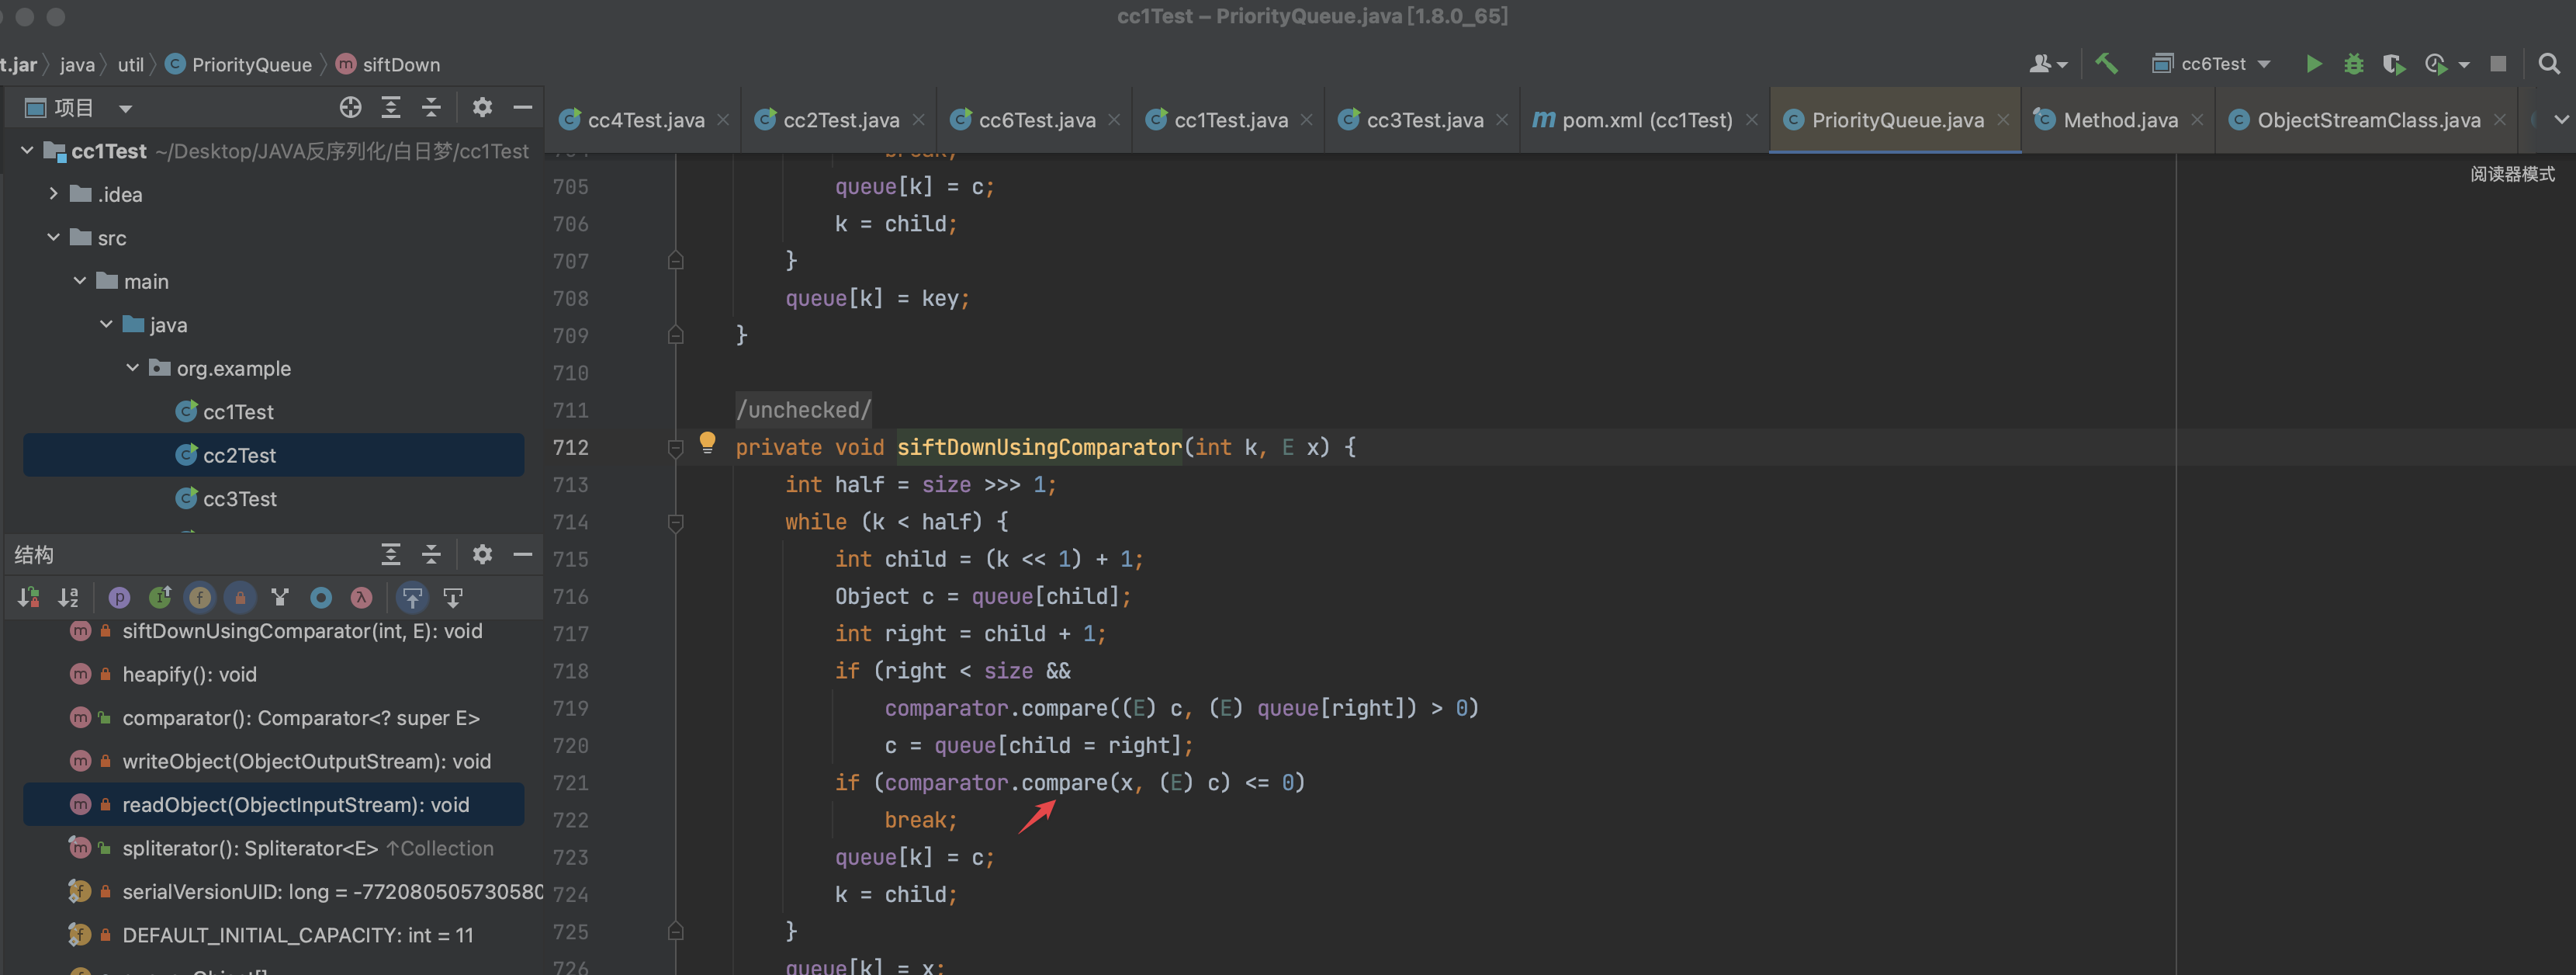
Task: Select cc1Test class in project tree
Action: click(238, 411)
